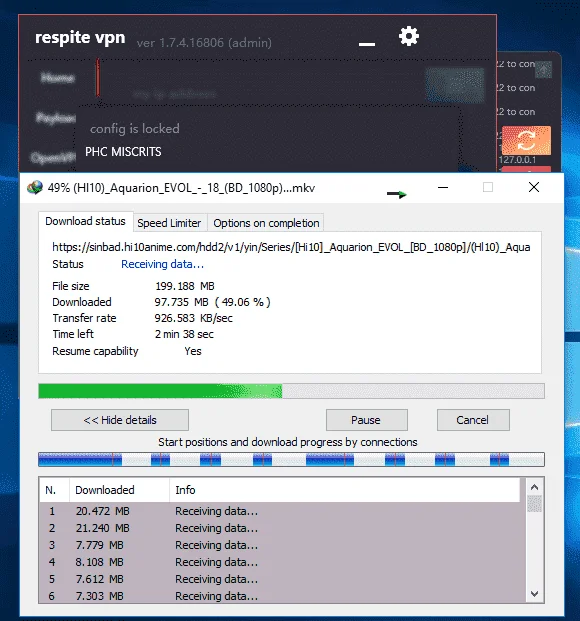Click the connections list scrollbar thumb
Image resolution: width=580 pixels, height=621 pixels.
534,504
